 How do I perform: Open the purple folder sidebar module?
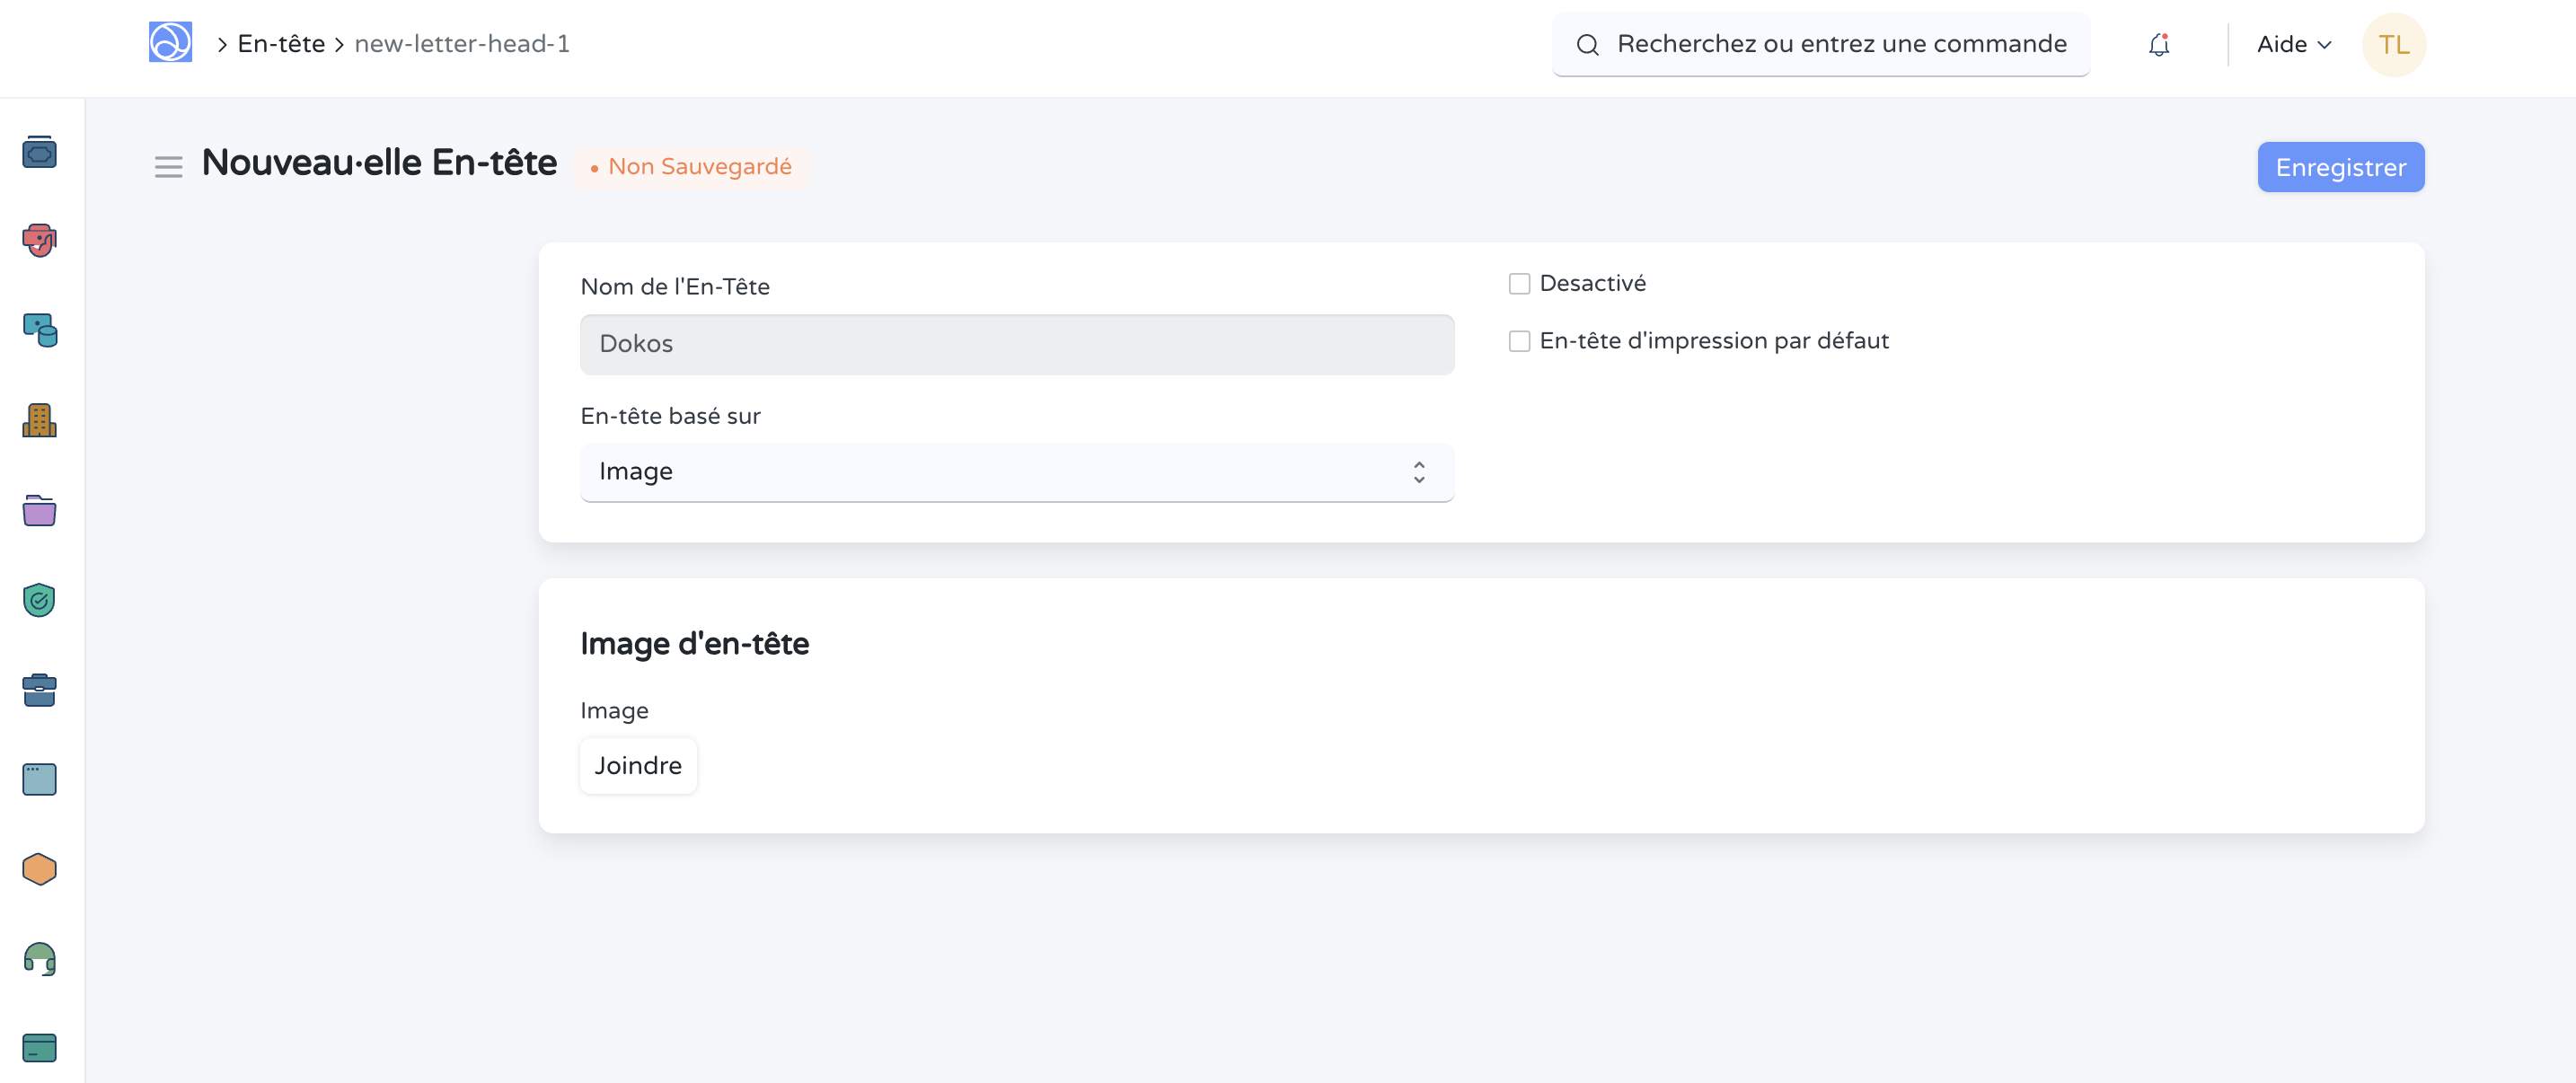[39, 510]
